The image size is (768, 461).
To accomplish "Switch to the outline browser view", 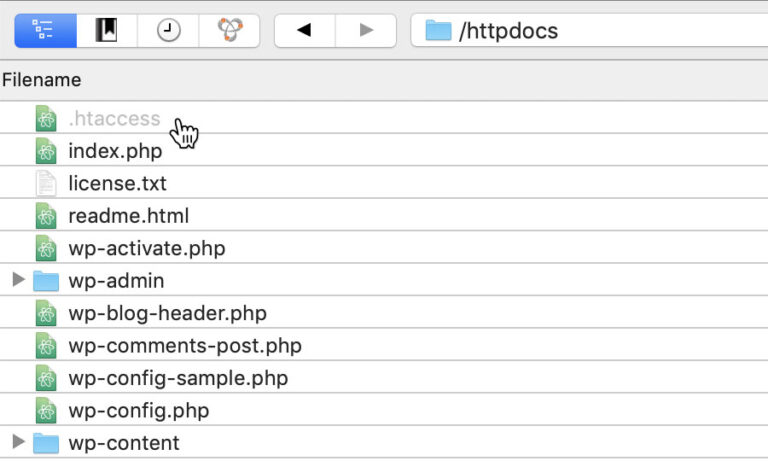I will [46, 30].
